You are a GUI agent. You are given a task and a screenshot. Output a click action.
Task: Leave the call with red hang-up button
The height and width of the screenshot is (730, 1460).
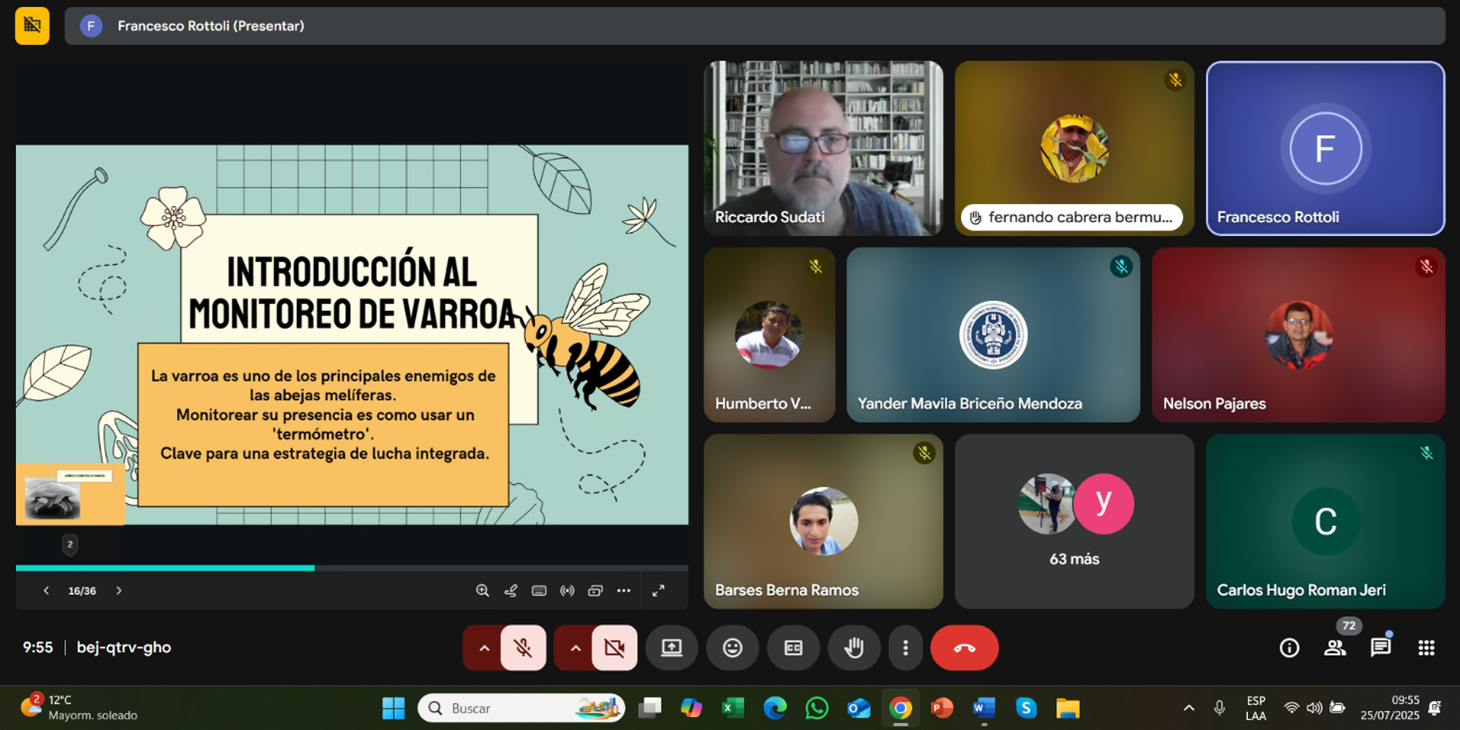point(964,648)
